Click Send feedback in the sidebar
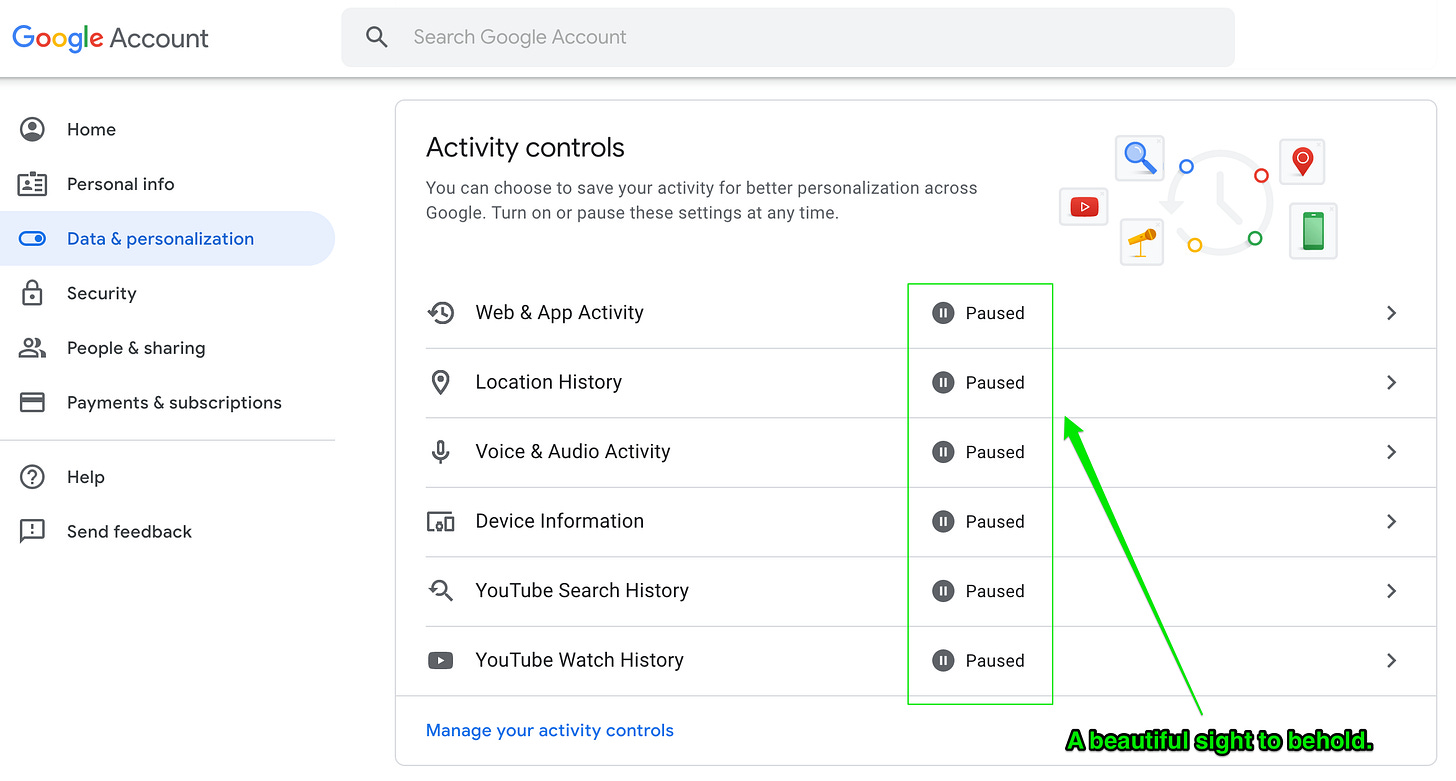Image resolution: width=1456 pixels, height=781 pixels. (129, 531)
